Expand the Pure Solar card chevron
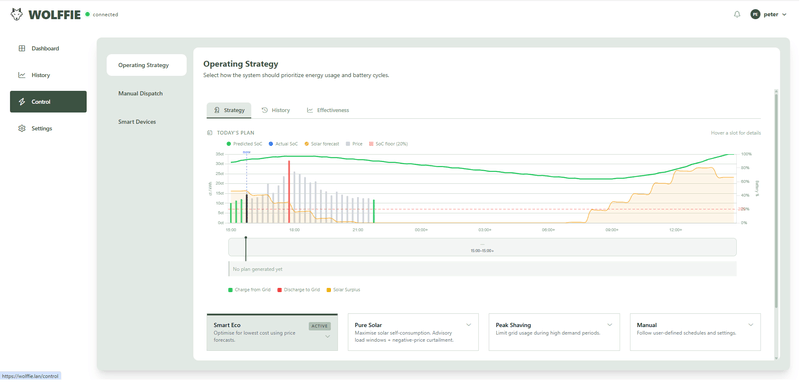The image size is (800, 385). click(468, 325)
